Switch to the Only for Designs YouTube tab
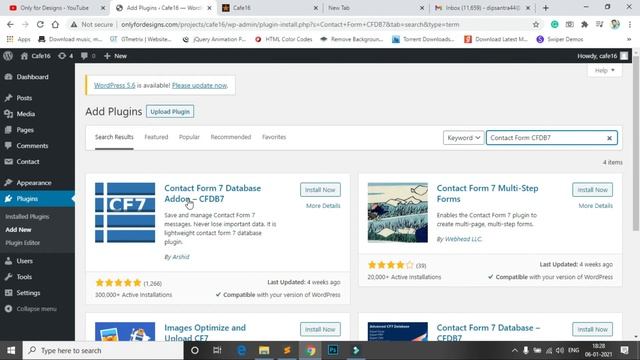Image resolution: width=640 pixels, height=360 pixels. 54,8
